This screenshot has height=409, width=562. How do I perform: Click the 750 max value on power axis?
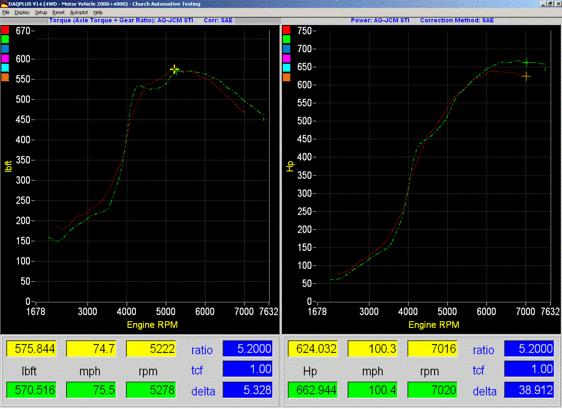[305, 31]
